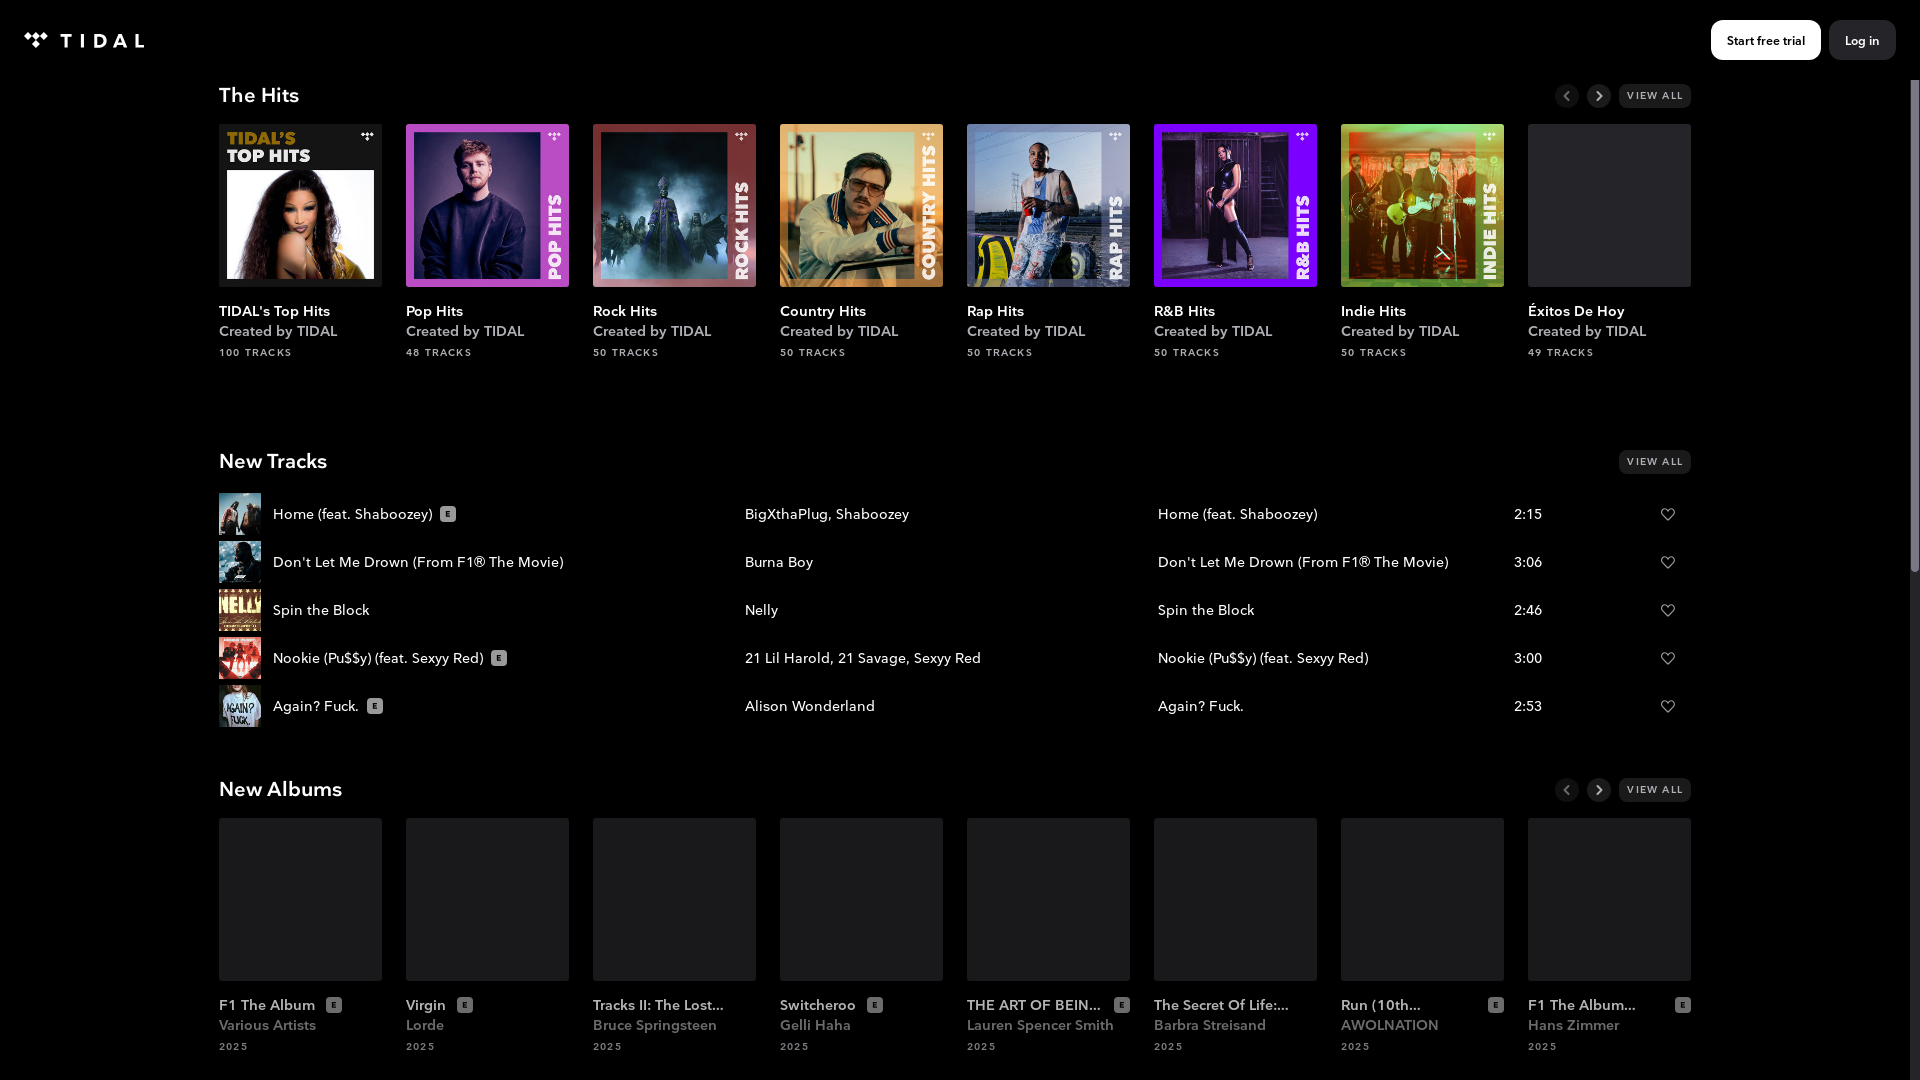
Task: Show previous New Albums page
Action: click(x=1567, y=790)
